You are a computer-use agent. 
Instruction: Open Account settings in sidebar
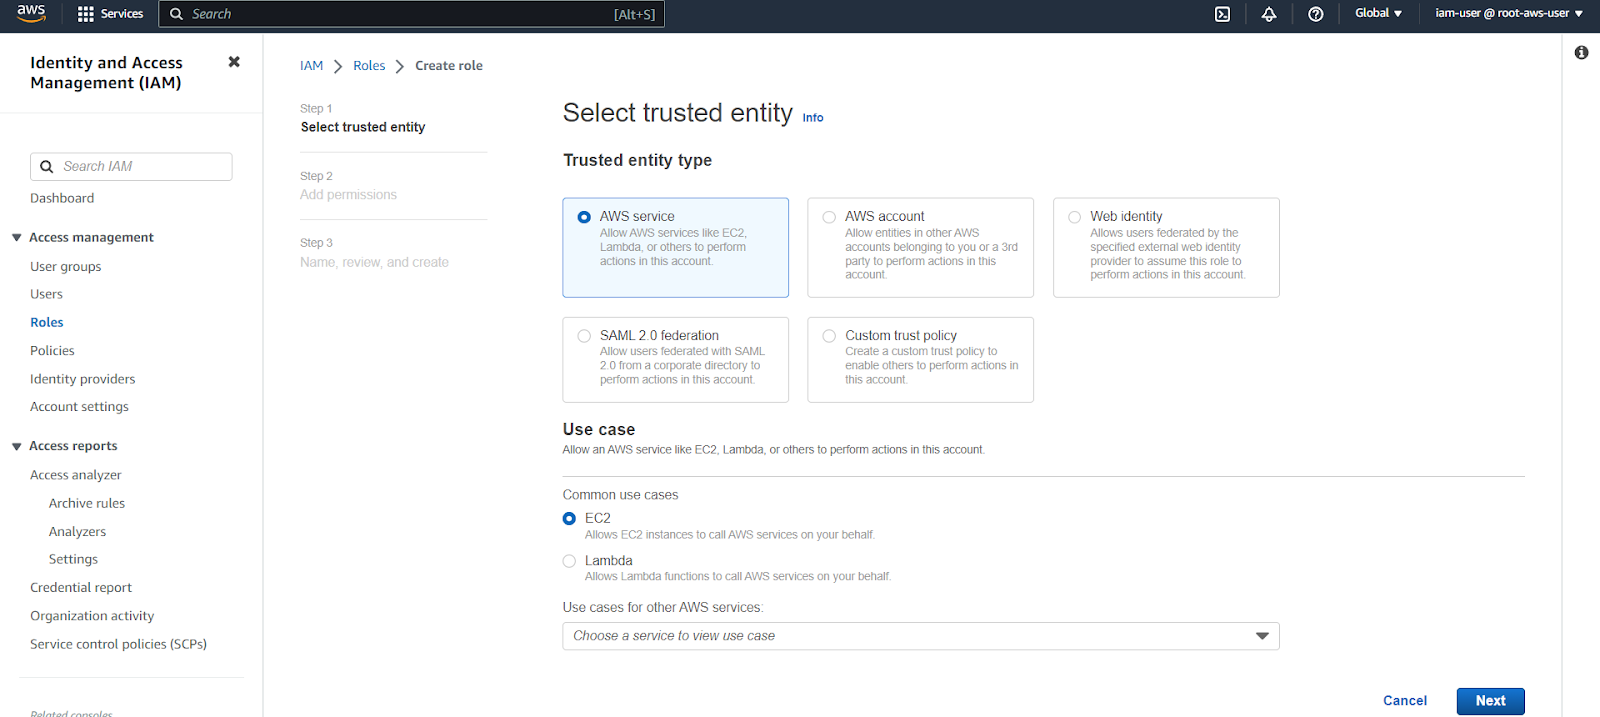pyautogui.click(x=79, y=407)
